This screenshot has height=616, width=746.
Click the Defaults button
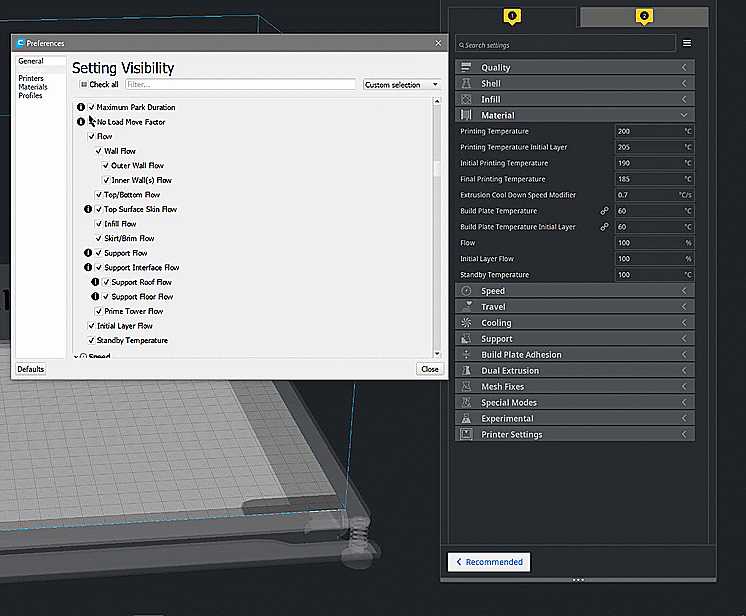[x=31, y=369]
